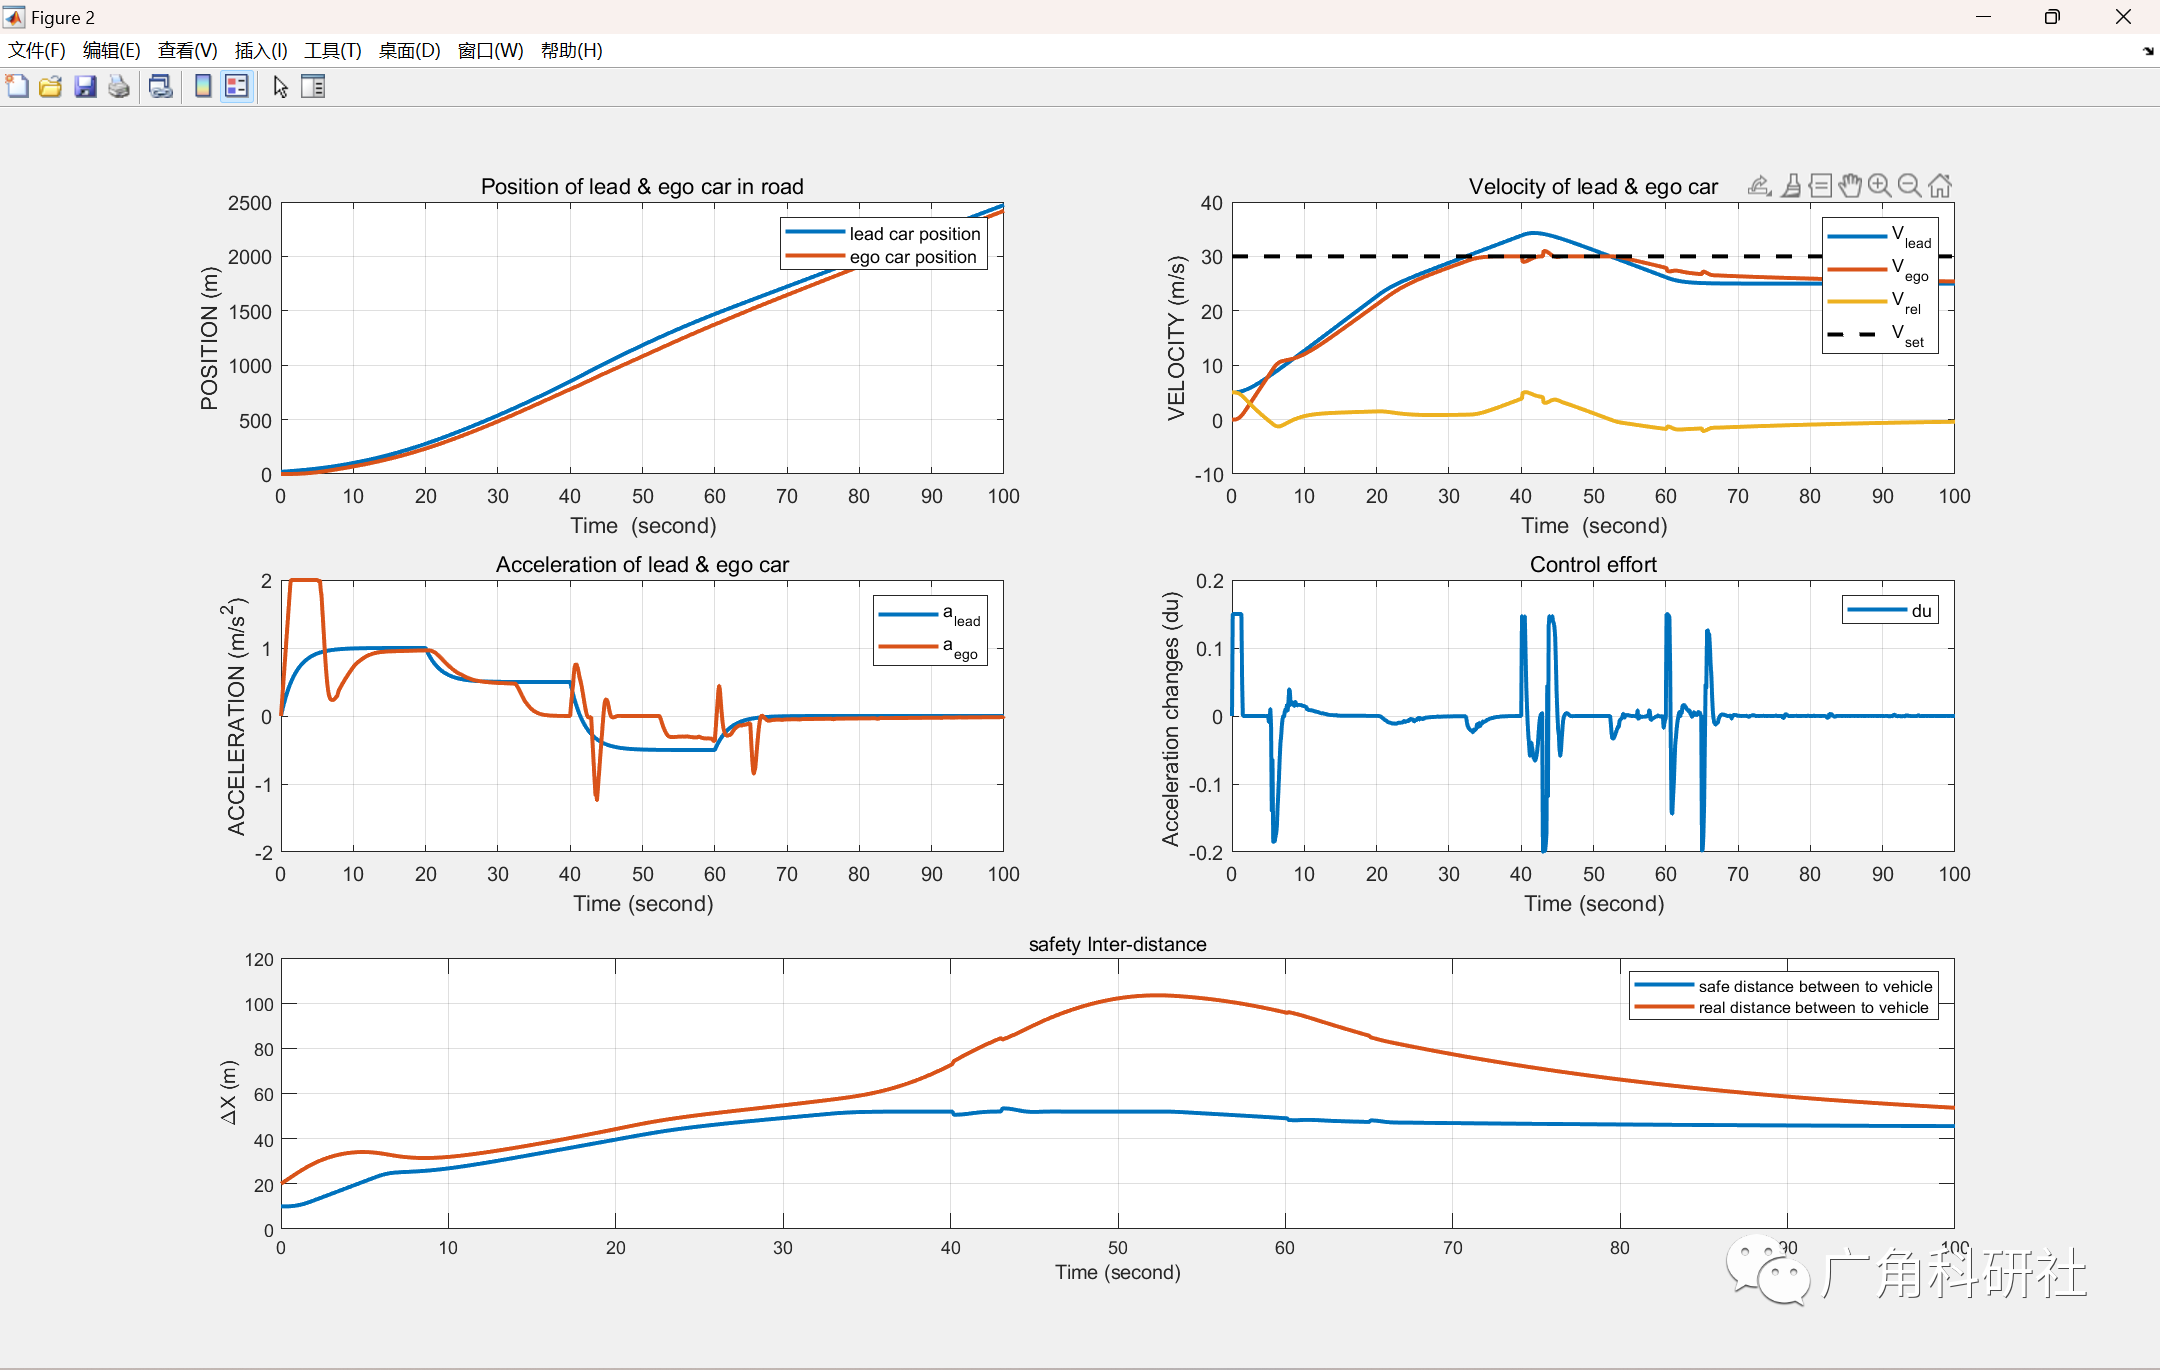Select 'real distance between to vehicle' legend entry
Screen dimensions: 2160x1370
[x=1782, y=1008]
